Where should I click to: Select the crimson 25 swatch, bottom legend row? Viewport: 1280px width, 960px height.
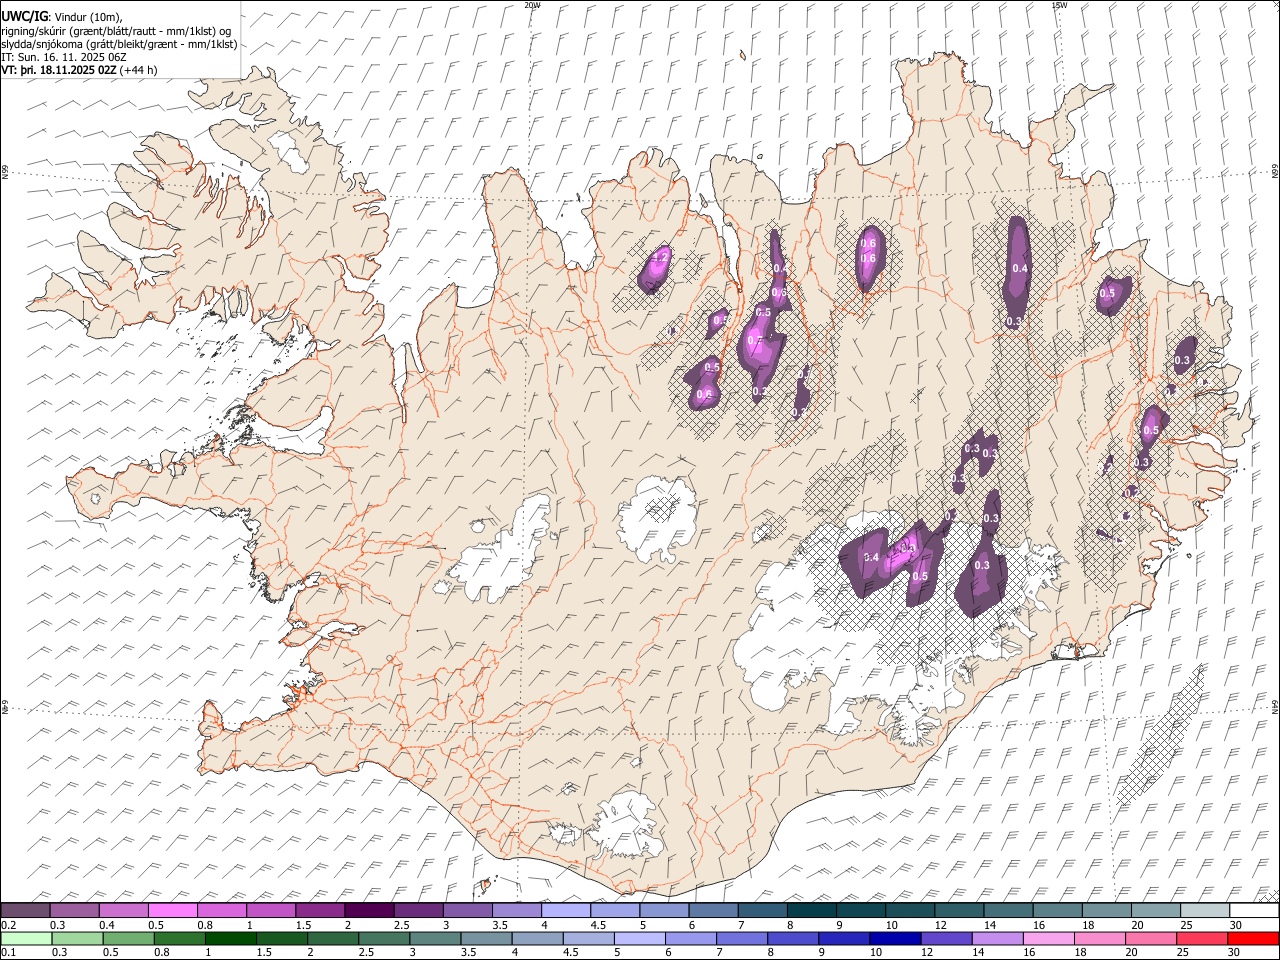coord(1201,939)
